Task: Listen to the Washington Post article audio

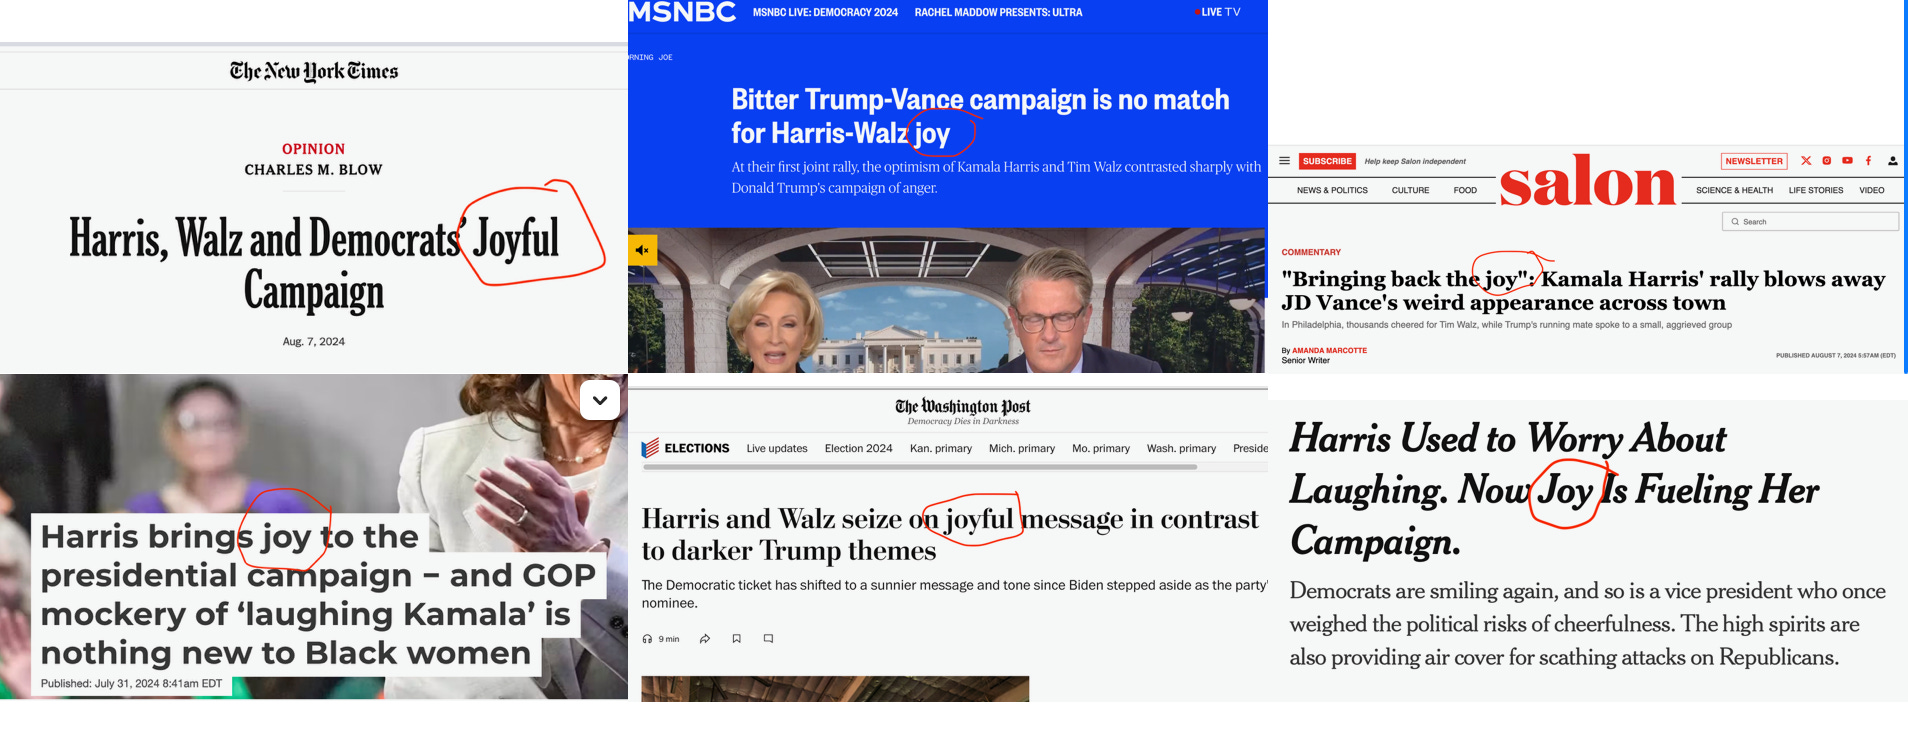Action: (x=647, y=639)
